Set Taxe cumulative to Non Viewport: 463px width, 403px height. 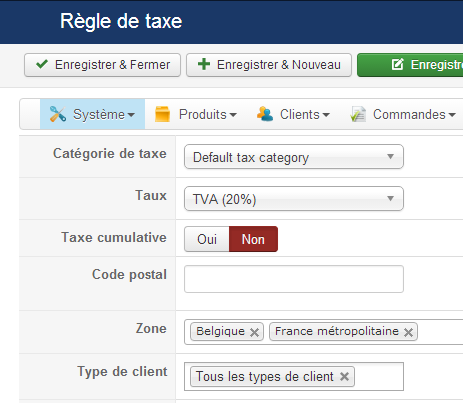click(x=253, y=239)
